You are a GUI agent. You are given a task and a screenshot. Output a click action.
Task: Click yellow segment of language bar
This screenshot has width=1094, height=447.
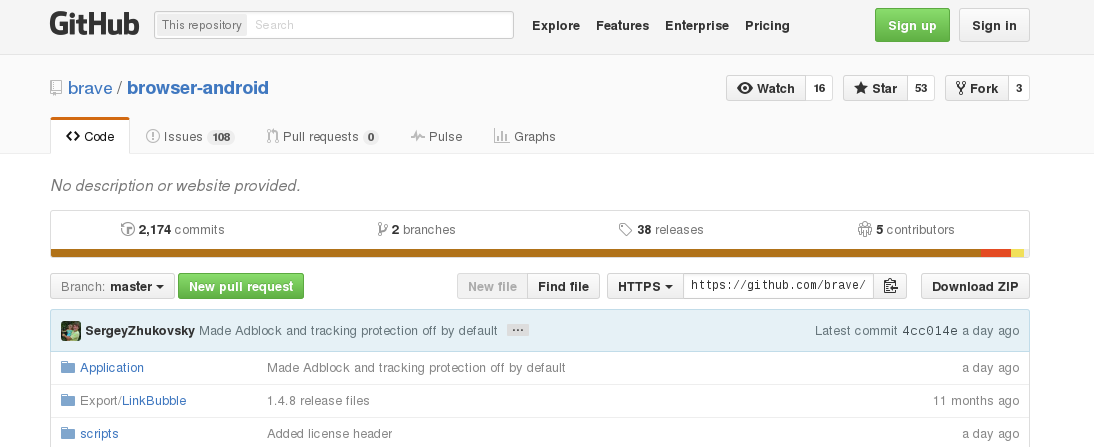coord(1017,253)
